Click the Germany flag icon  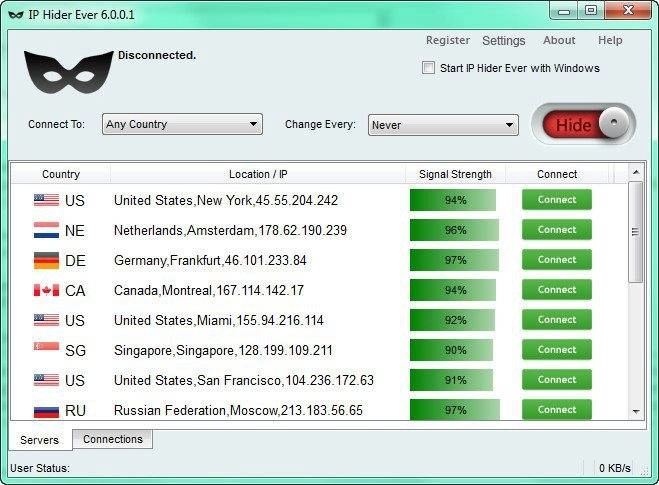coord(46,260)
